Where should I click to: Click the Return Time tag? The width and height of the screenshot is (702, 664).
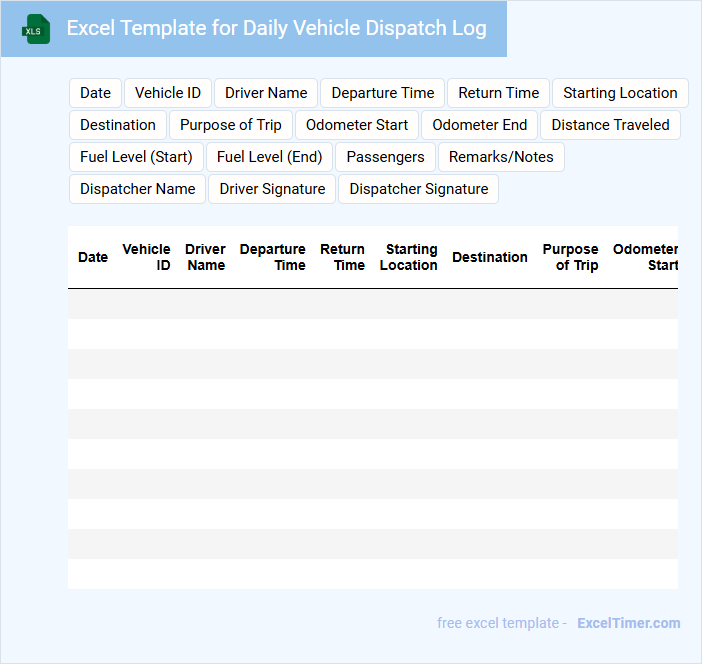tap(498, 93)
